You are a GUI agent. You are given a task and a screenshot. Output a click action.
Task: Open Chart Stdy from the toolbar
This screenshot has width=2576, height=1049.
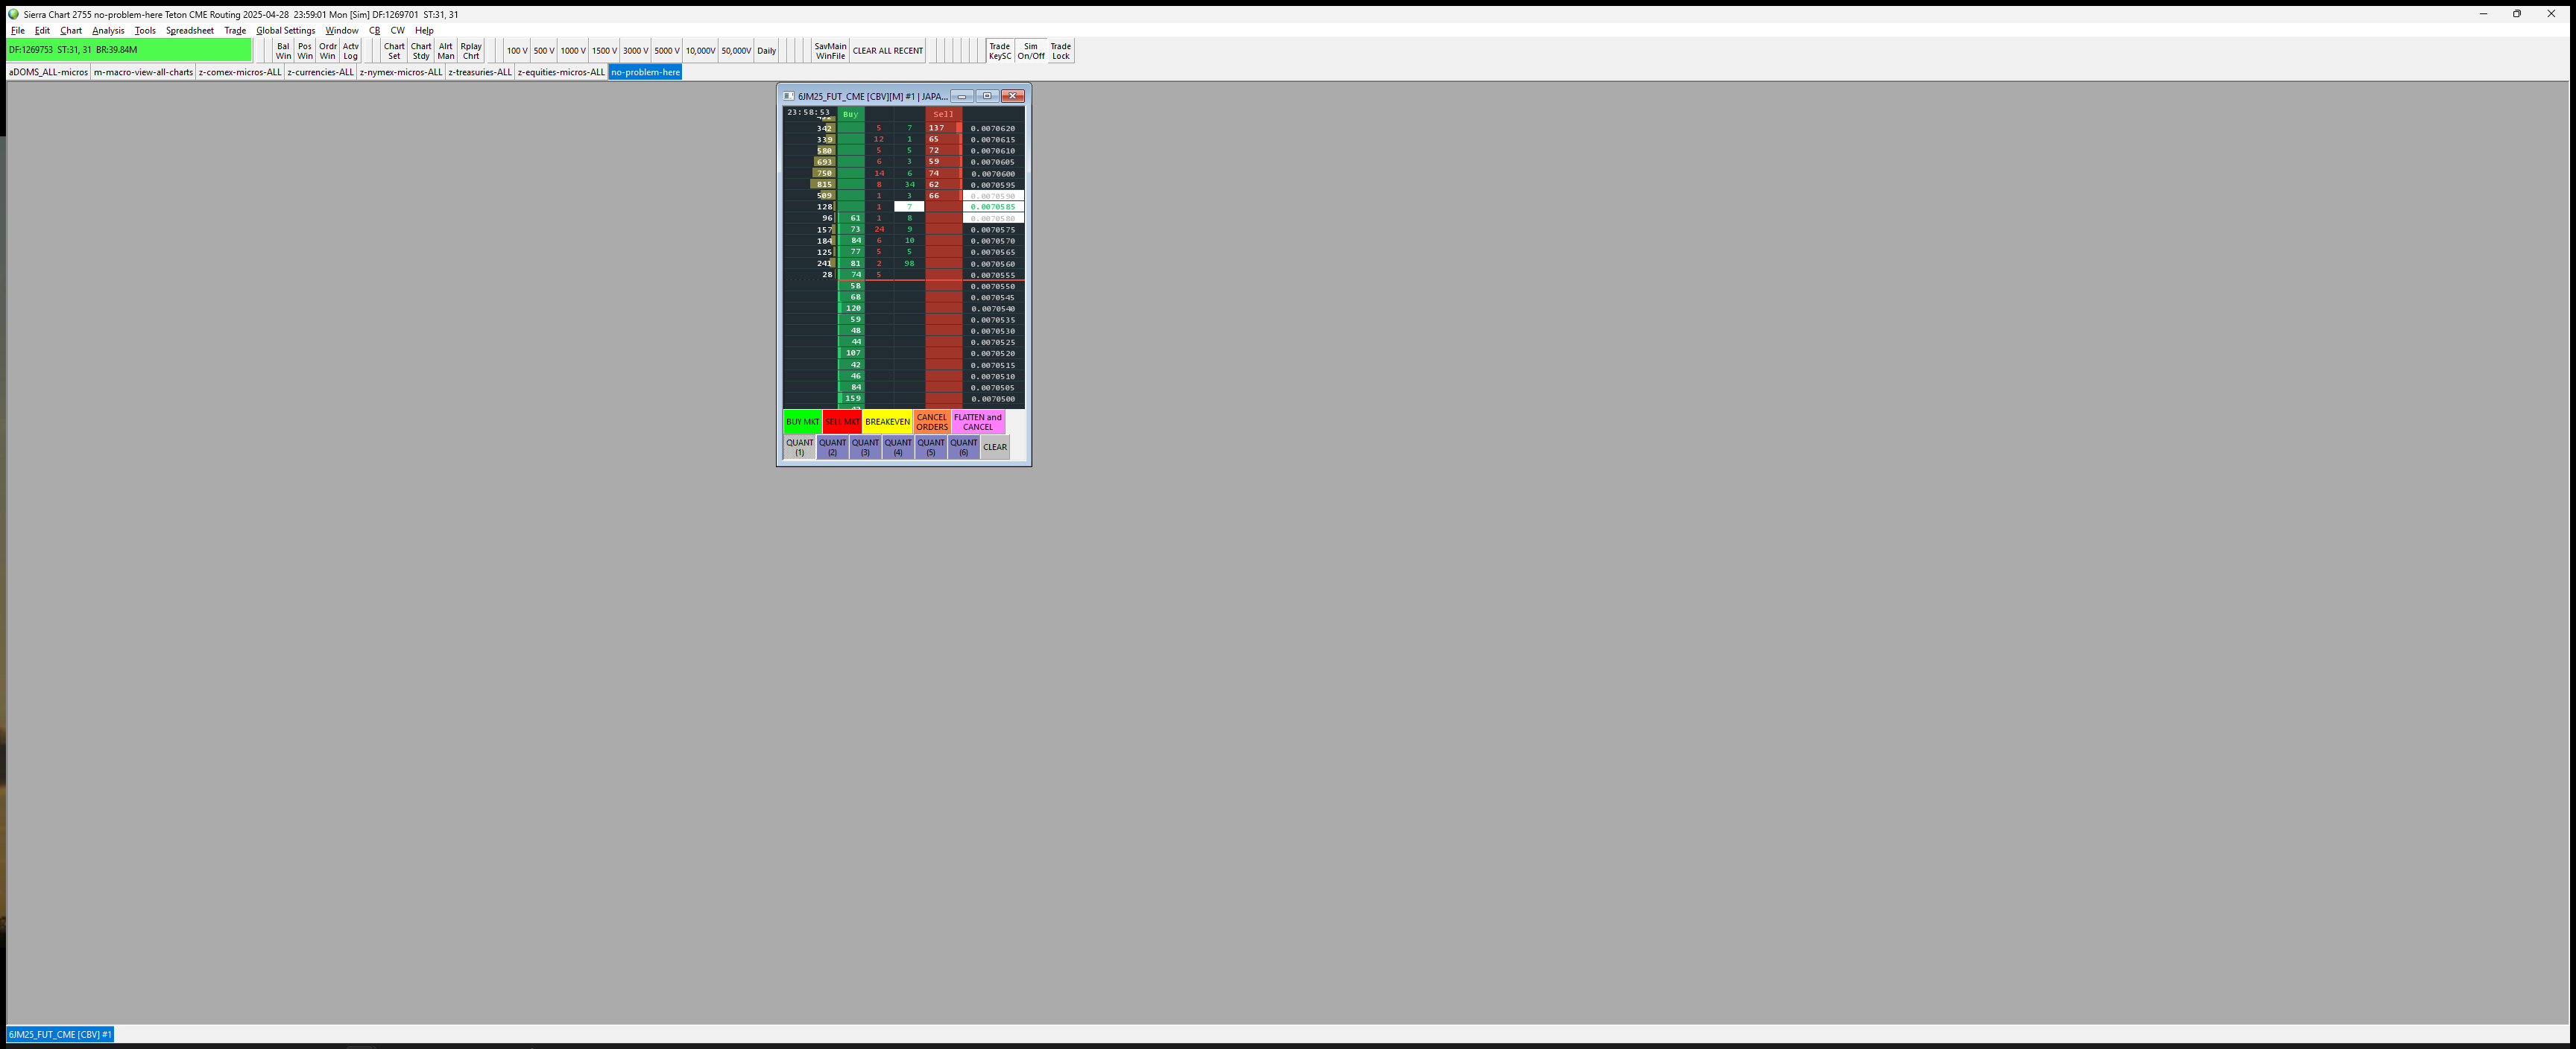pyautogui.click(x=421, y=51)
